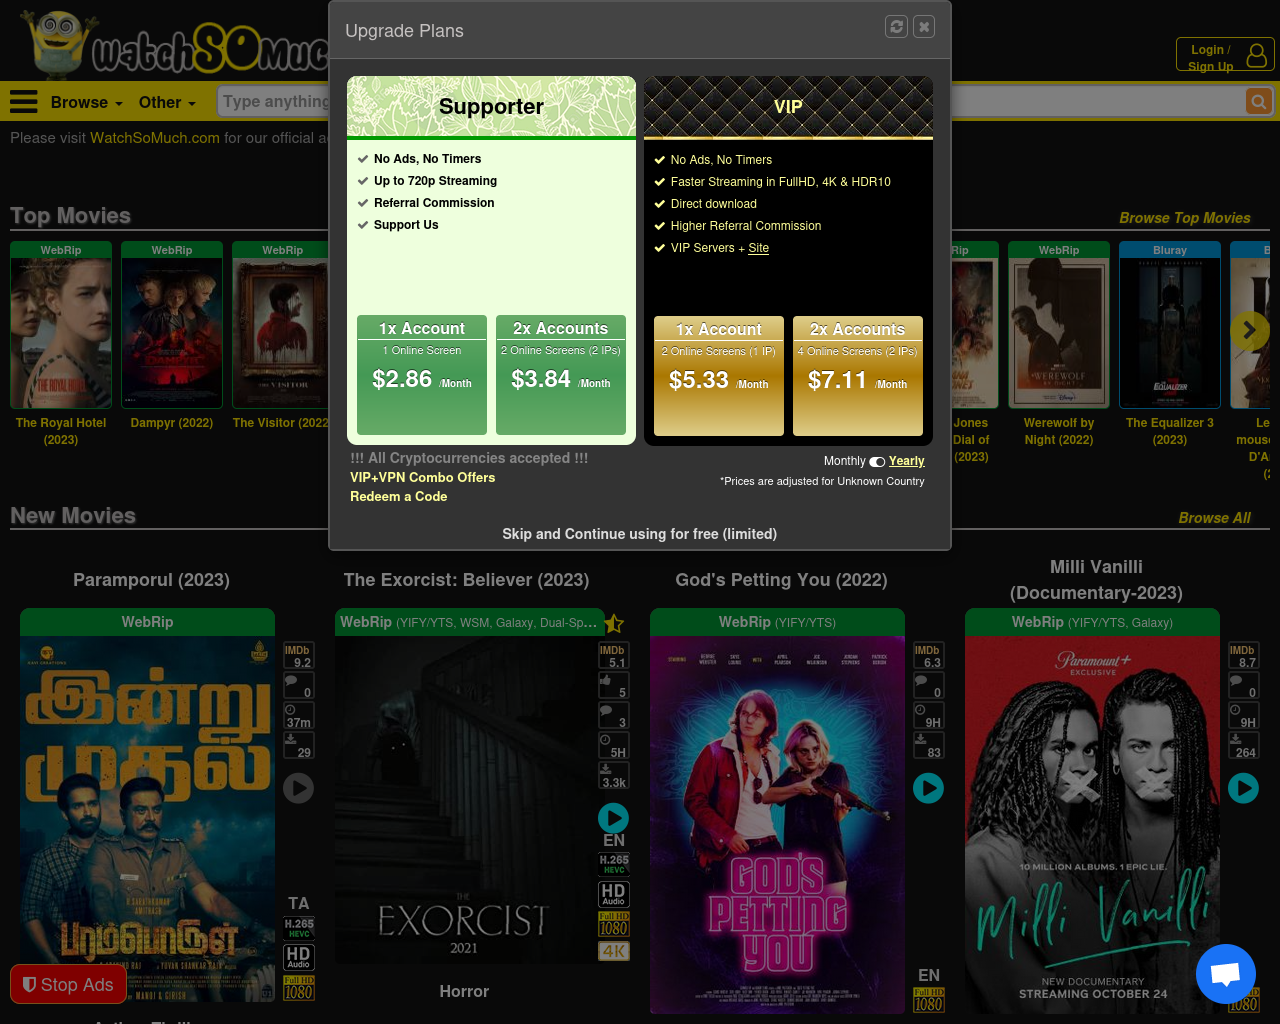Screen dimensions: 1280x1024
Task: Click the H.265 HEVC badge on Exorcist
Action: [x=614, y=864]
